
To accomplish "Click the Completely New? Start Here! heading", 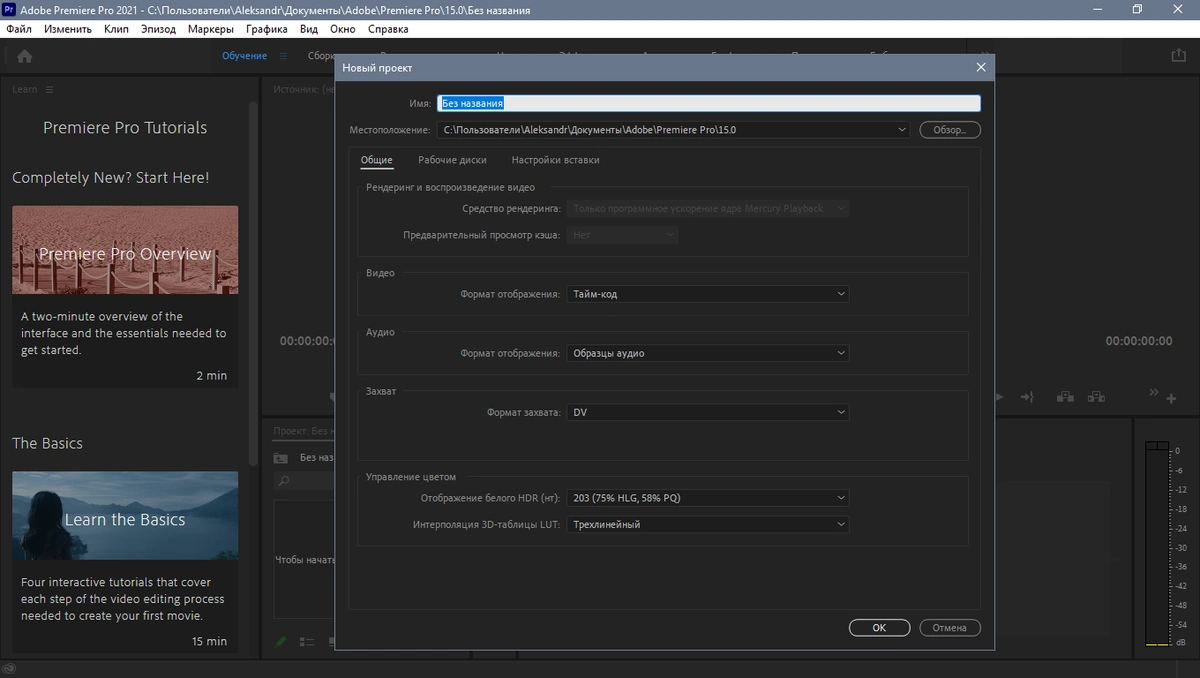I will [111, 178].
